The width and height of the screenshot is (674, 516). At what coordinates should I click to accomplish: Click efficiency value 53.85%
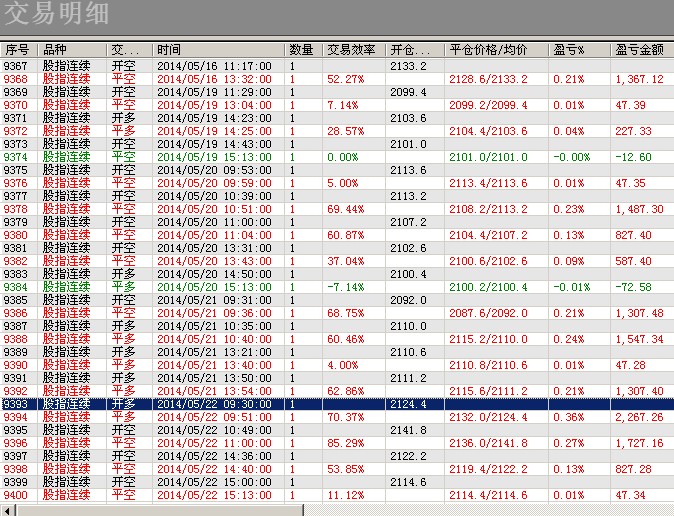coord(346,469)
